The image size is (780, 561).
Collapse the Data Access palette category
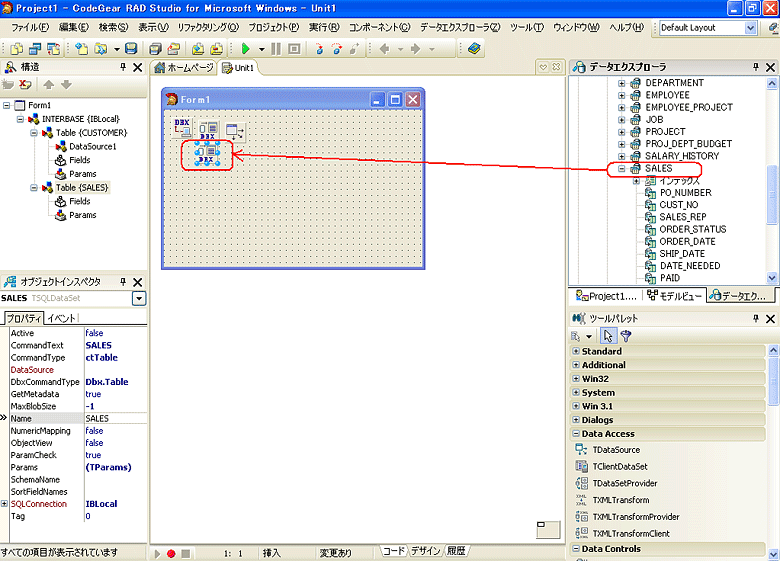576,434
